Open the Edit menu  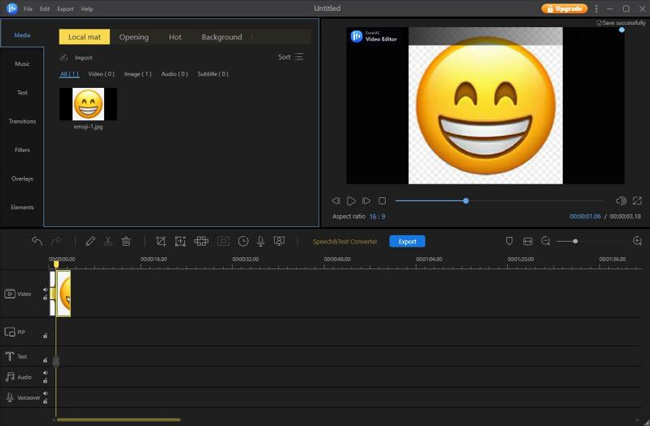[45, 9]
